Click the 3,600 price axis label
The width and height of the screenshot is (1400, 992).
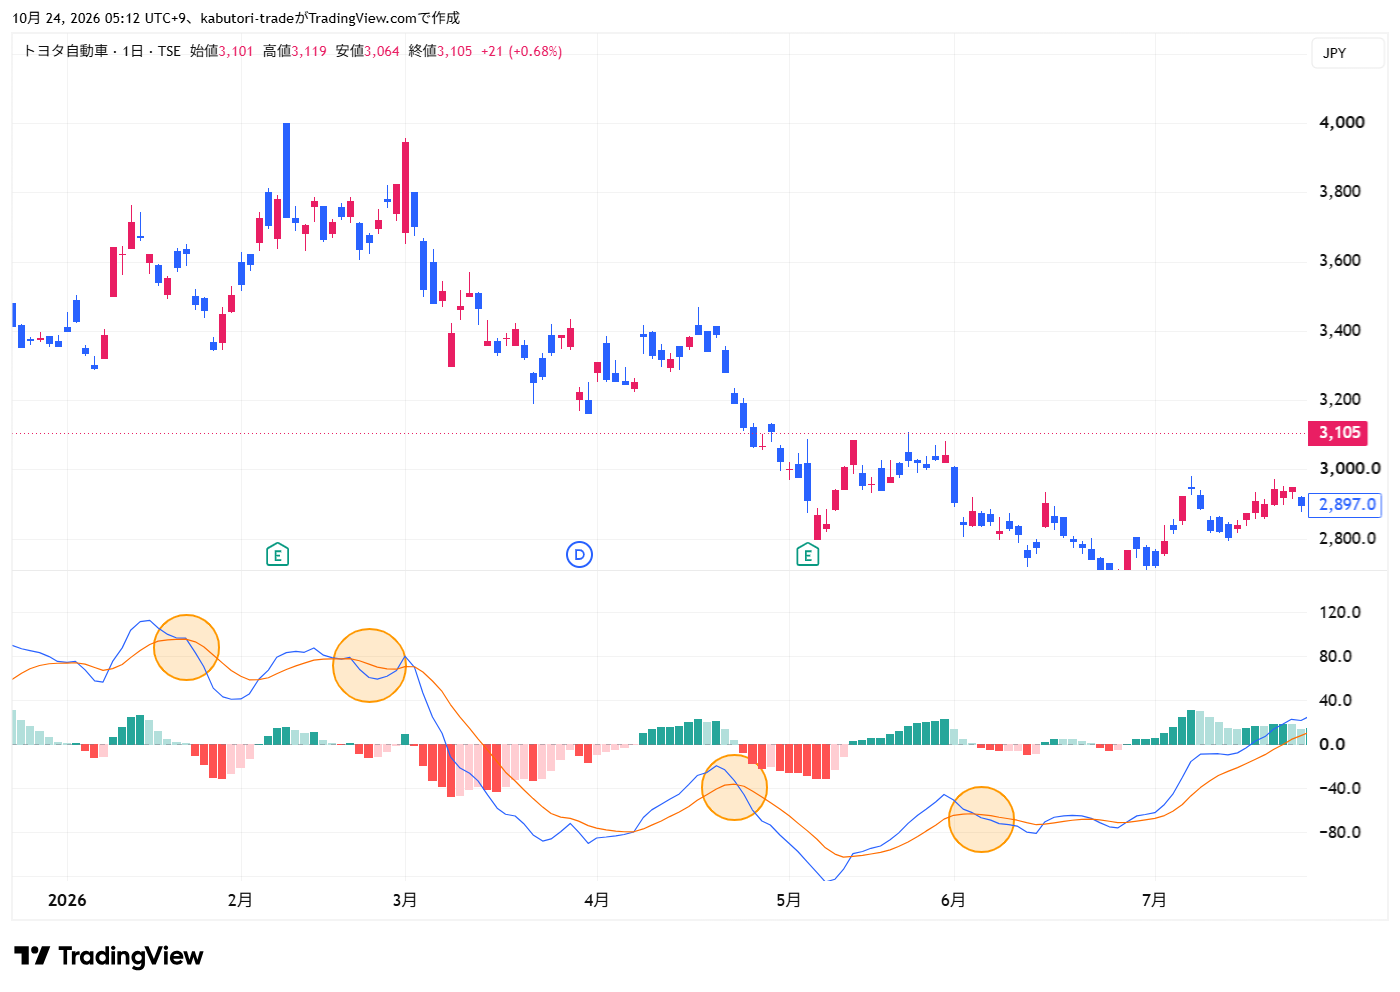pos(1340,260)
